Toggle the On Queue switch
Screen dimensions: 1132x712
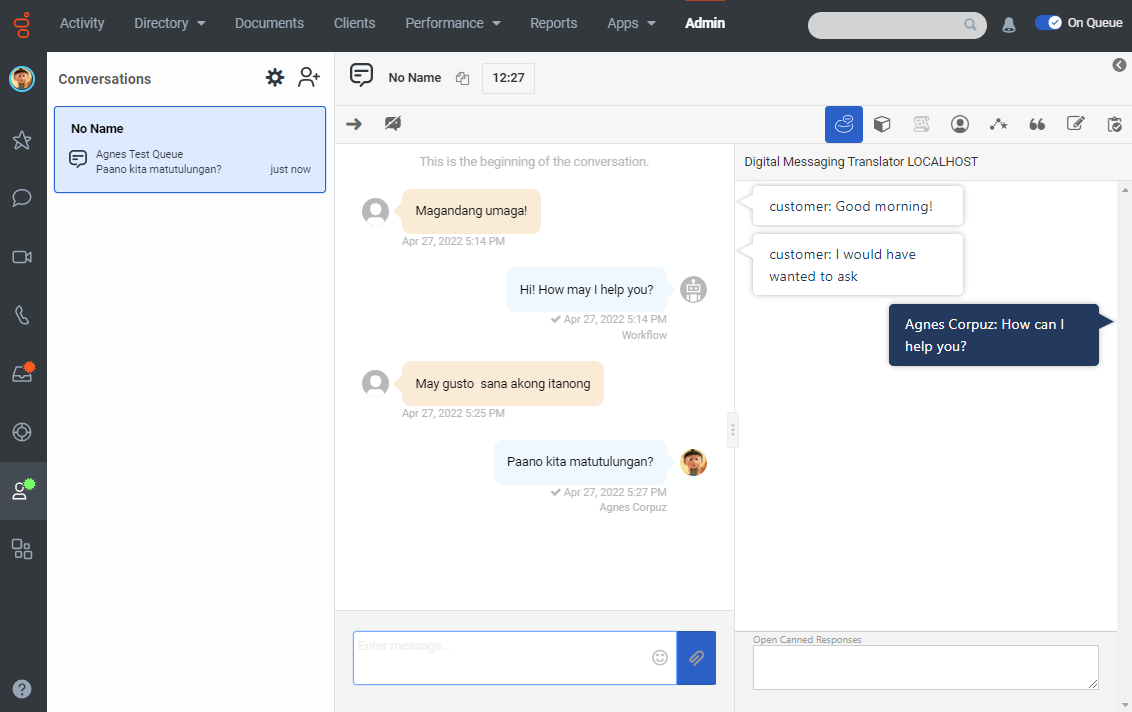pyautogui.click(x=1048, y=23)
